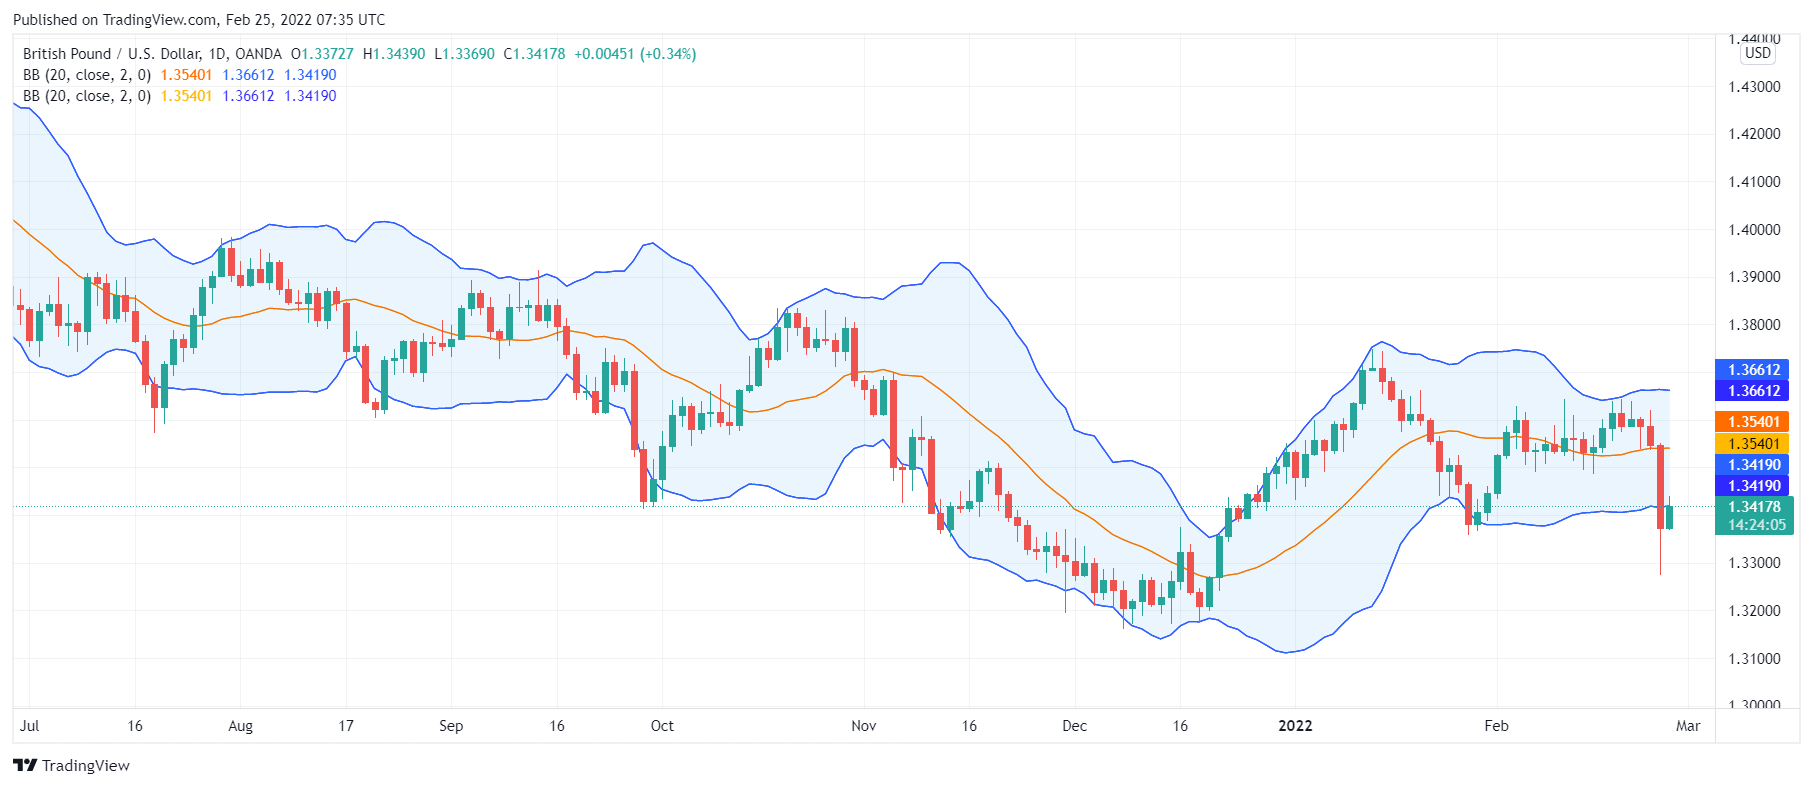Click the 1.40000 level on price axis
The height and width of the screenshot is (787, 1813).
point(1754,230)
